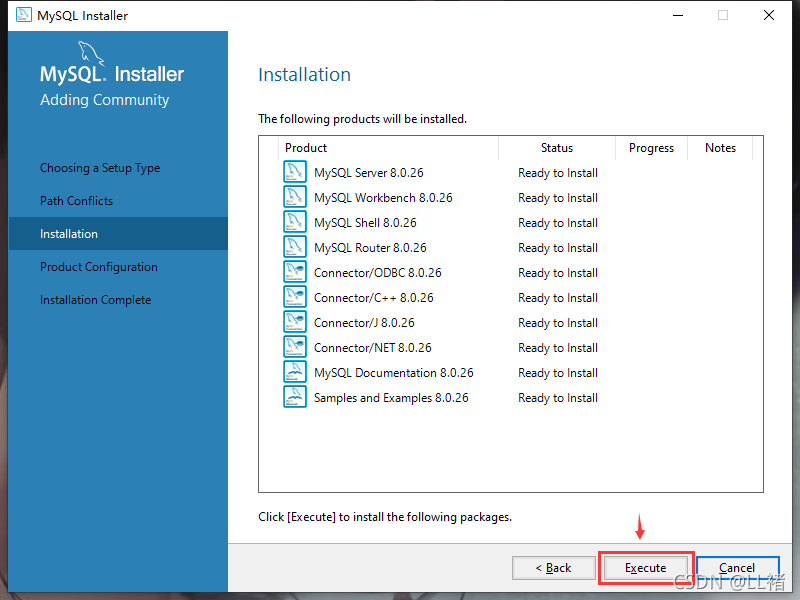Minimize the MySQL Installer window
The image size is (800, 600).
(x=678, y=15)
